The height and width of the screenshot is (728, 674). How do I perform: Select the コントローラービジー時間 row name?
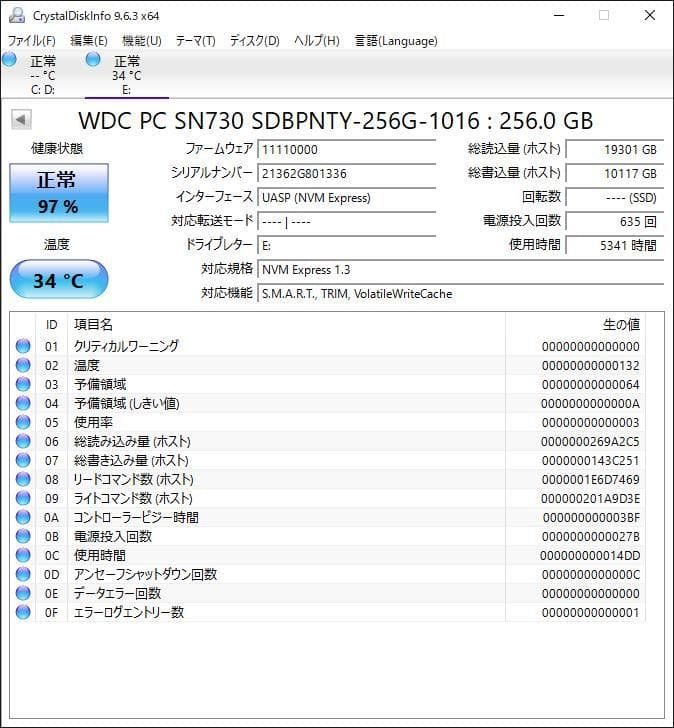point(136,518)
